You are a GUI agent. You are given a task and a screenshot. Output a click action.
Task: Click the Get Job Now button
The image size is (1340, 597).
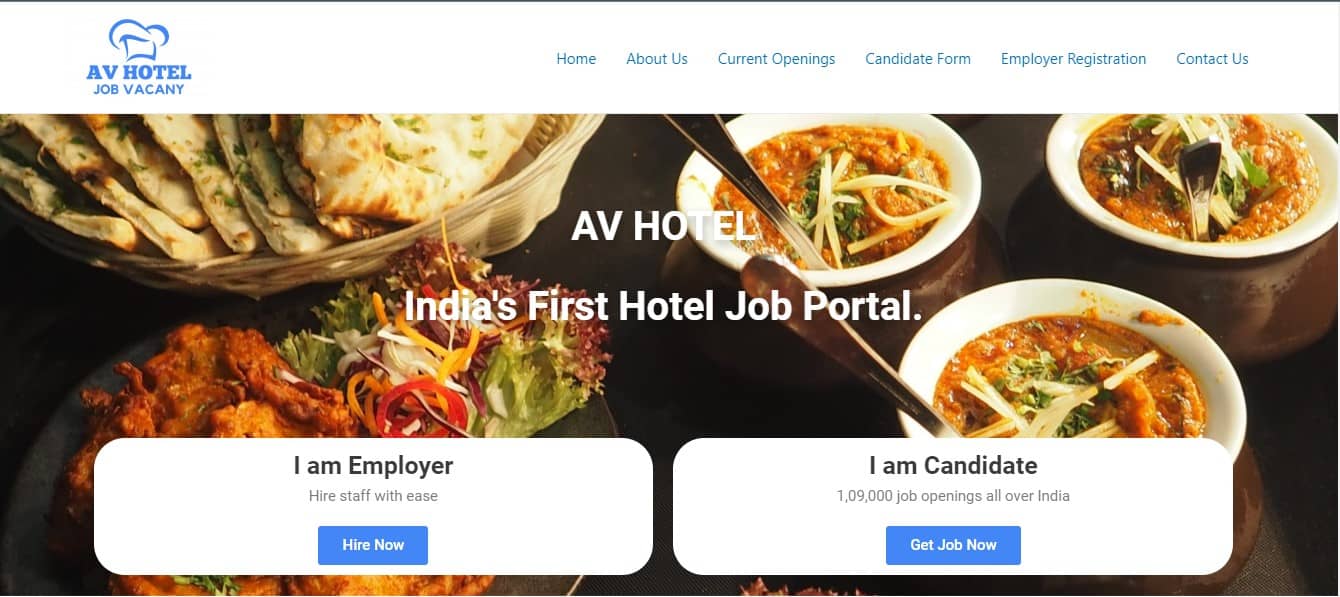953,545
